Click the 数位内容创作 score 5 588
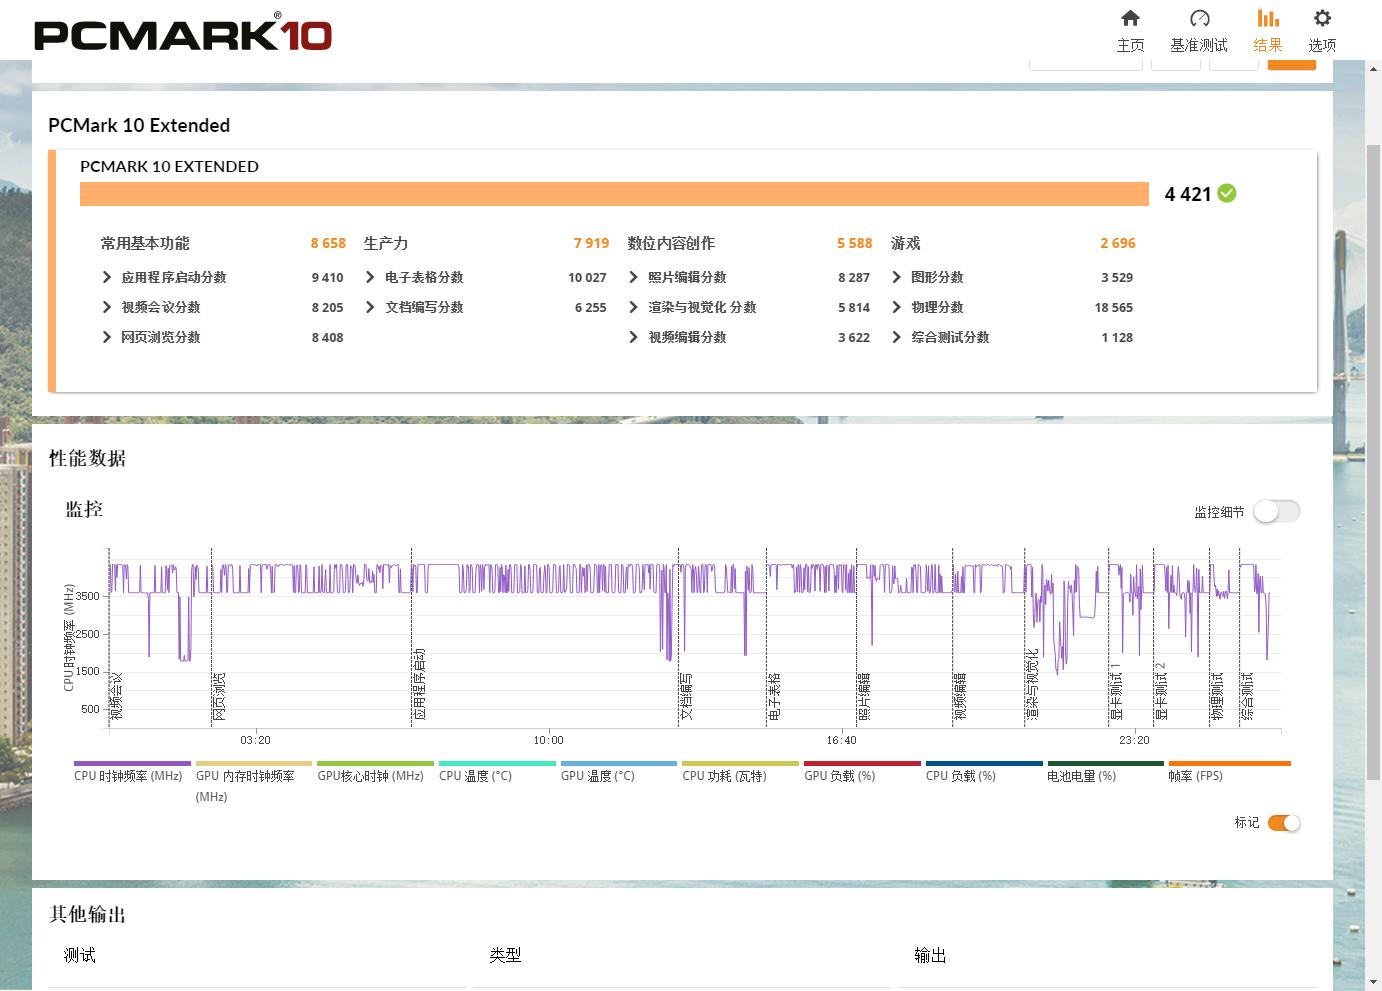1382x991 pixels. 855,243
